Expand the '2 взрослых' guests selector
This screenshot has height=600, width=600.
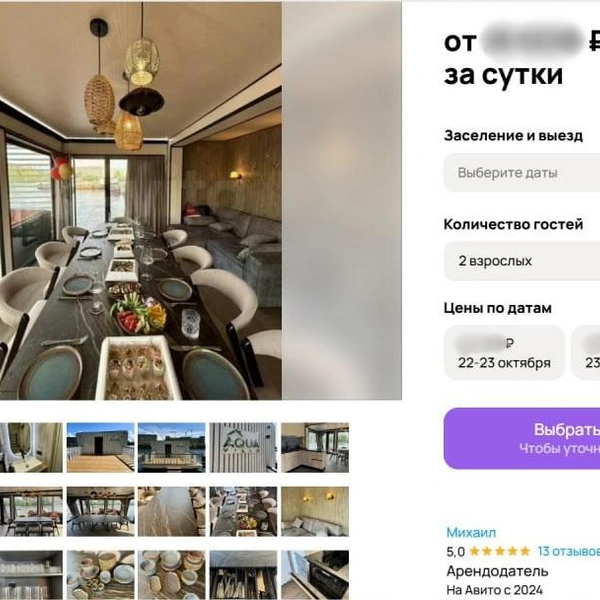click(x=522, y=261)
